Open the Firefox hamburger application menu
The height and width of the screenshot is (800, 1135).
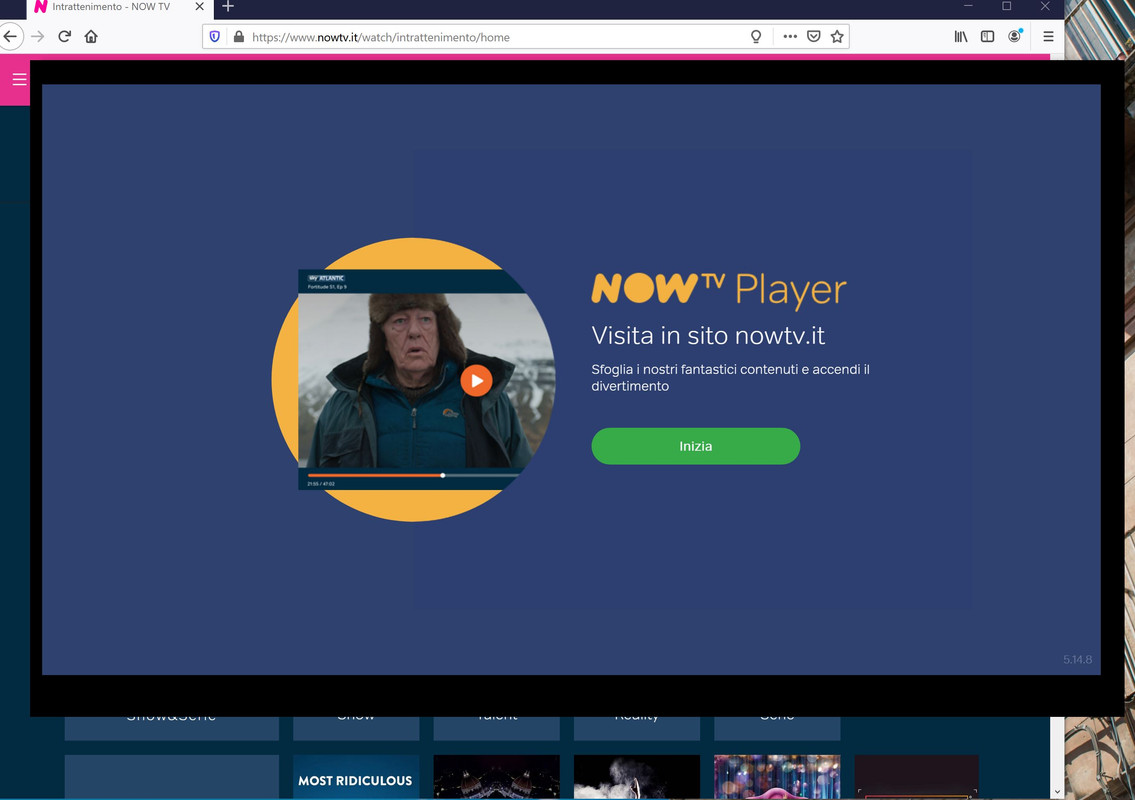1048,37
